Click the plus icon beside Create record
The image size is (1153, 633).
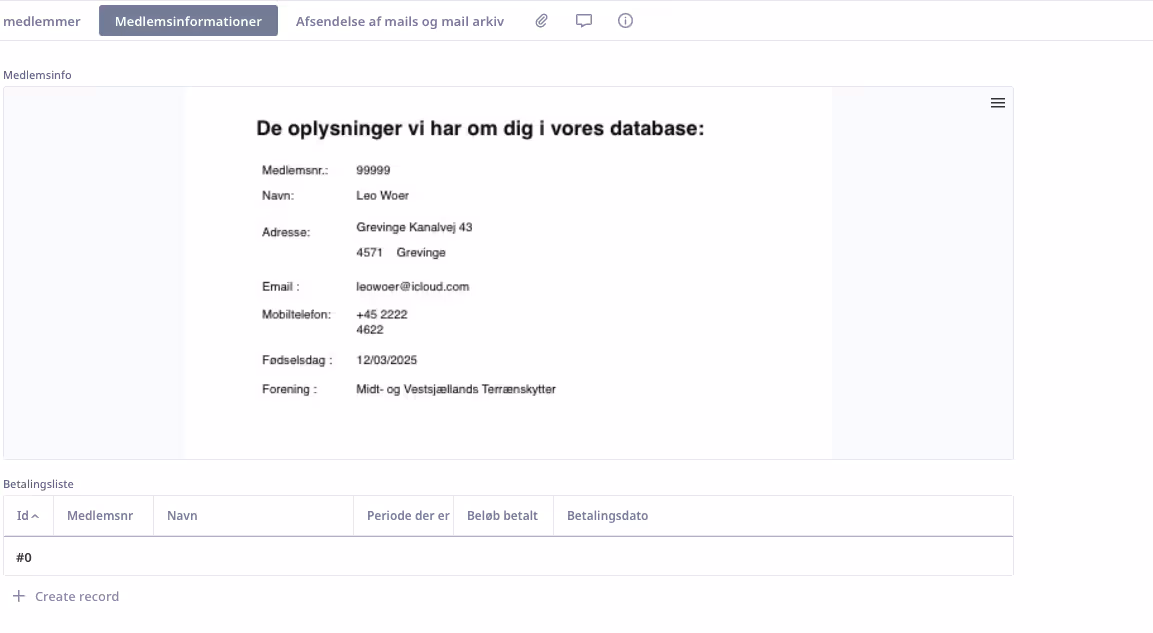tap(19, 596)
